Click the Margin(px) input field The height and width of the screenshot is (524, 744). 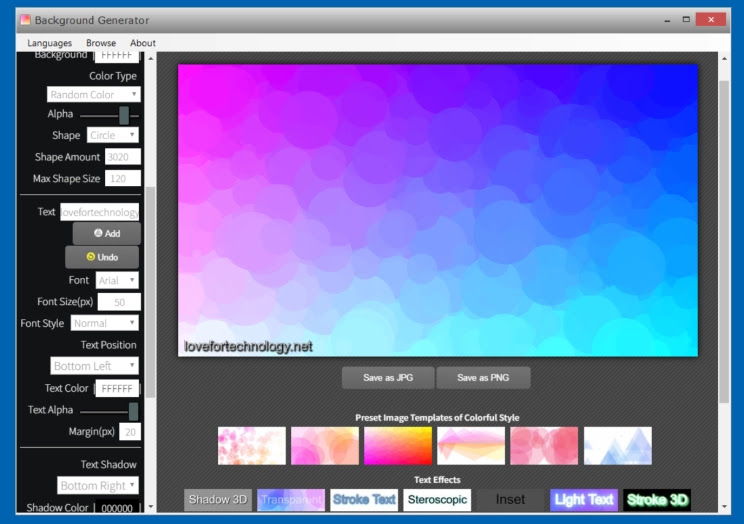click(x=130, y=432)
